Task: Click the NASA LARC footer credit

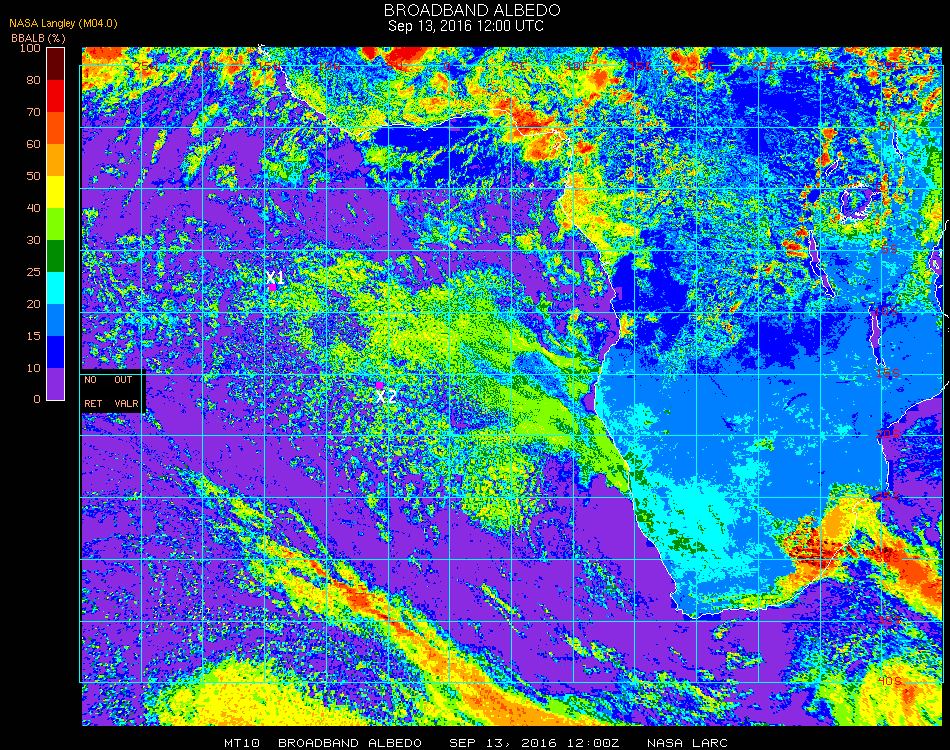Action: (687, 743)
